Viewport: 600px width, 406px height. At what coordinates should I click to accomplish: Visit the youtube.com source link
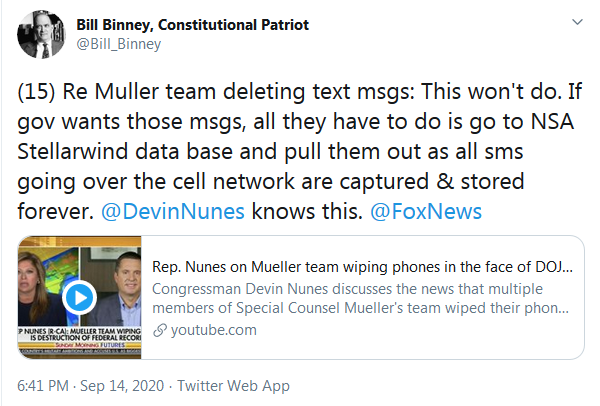point(213,330)
